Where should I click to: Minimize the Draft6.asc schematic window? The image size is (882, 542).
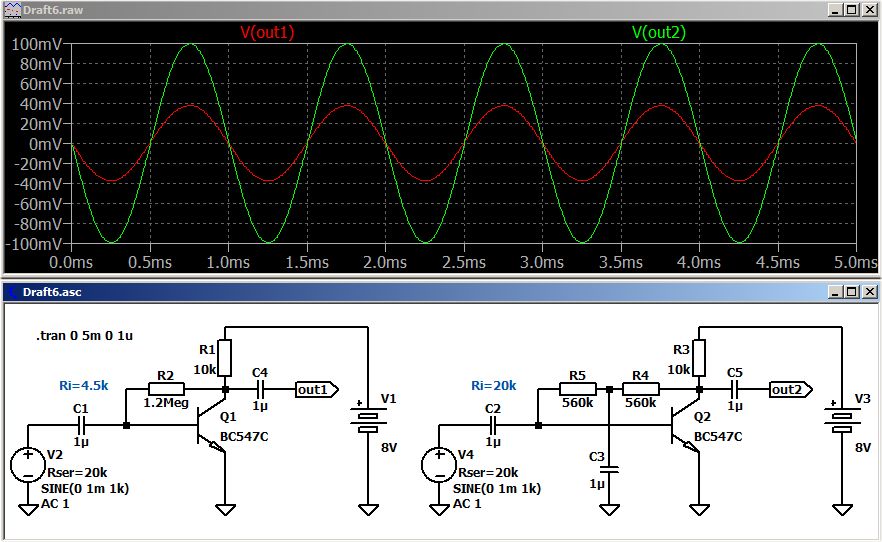[x=836, y=292]
